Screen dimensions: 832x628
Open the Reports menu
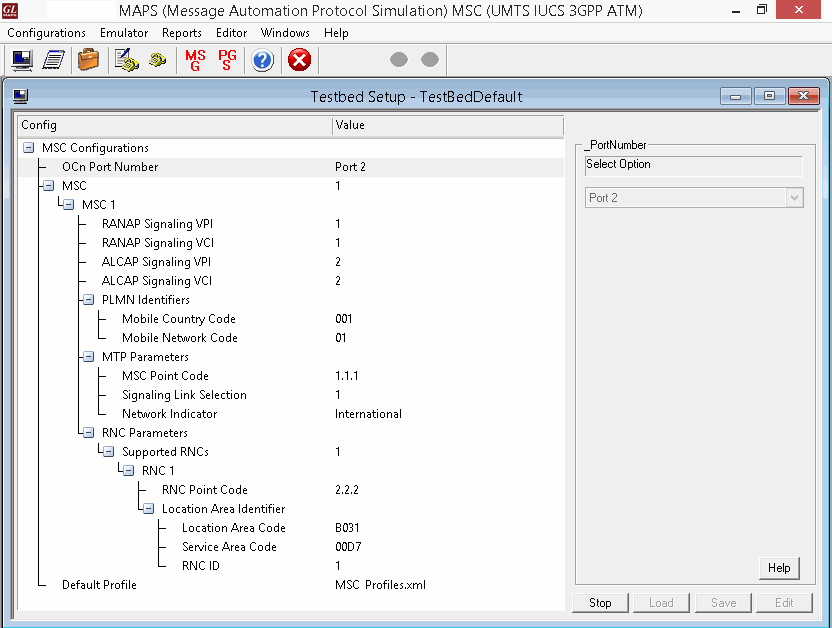(182, 32)
